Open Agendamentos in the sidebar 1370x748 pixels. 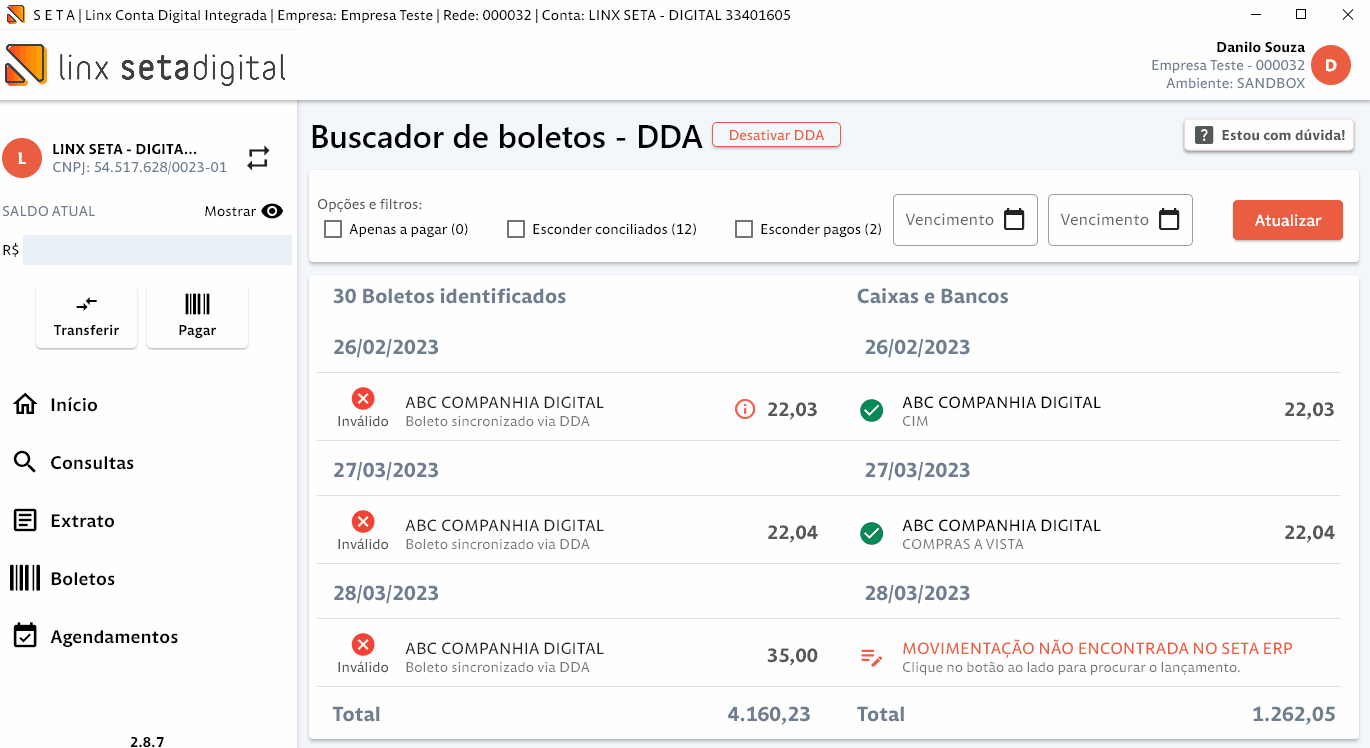click(x=114, y=637)
